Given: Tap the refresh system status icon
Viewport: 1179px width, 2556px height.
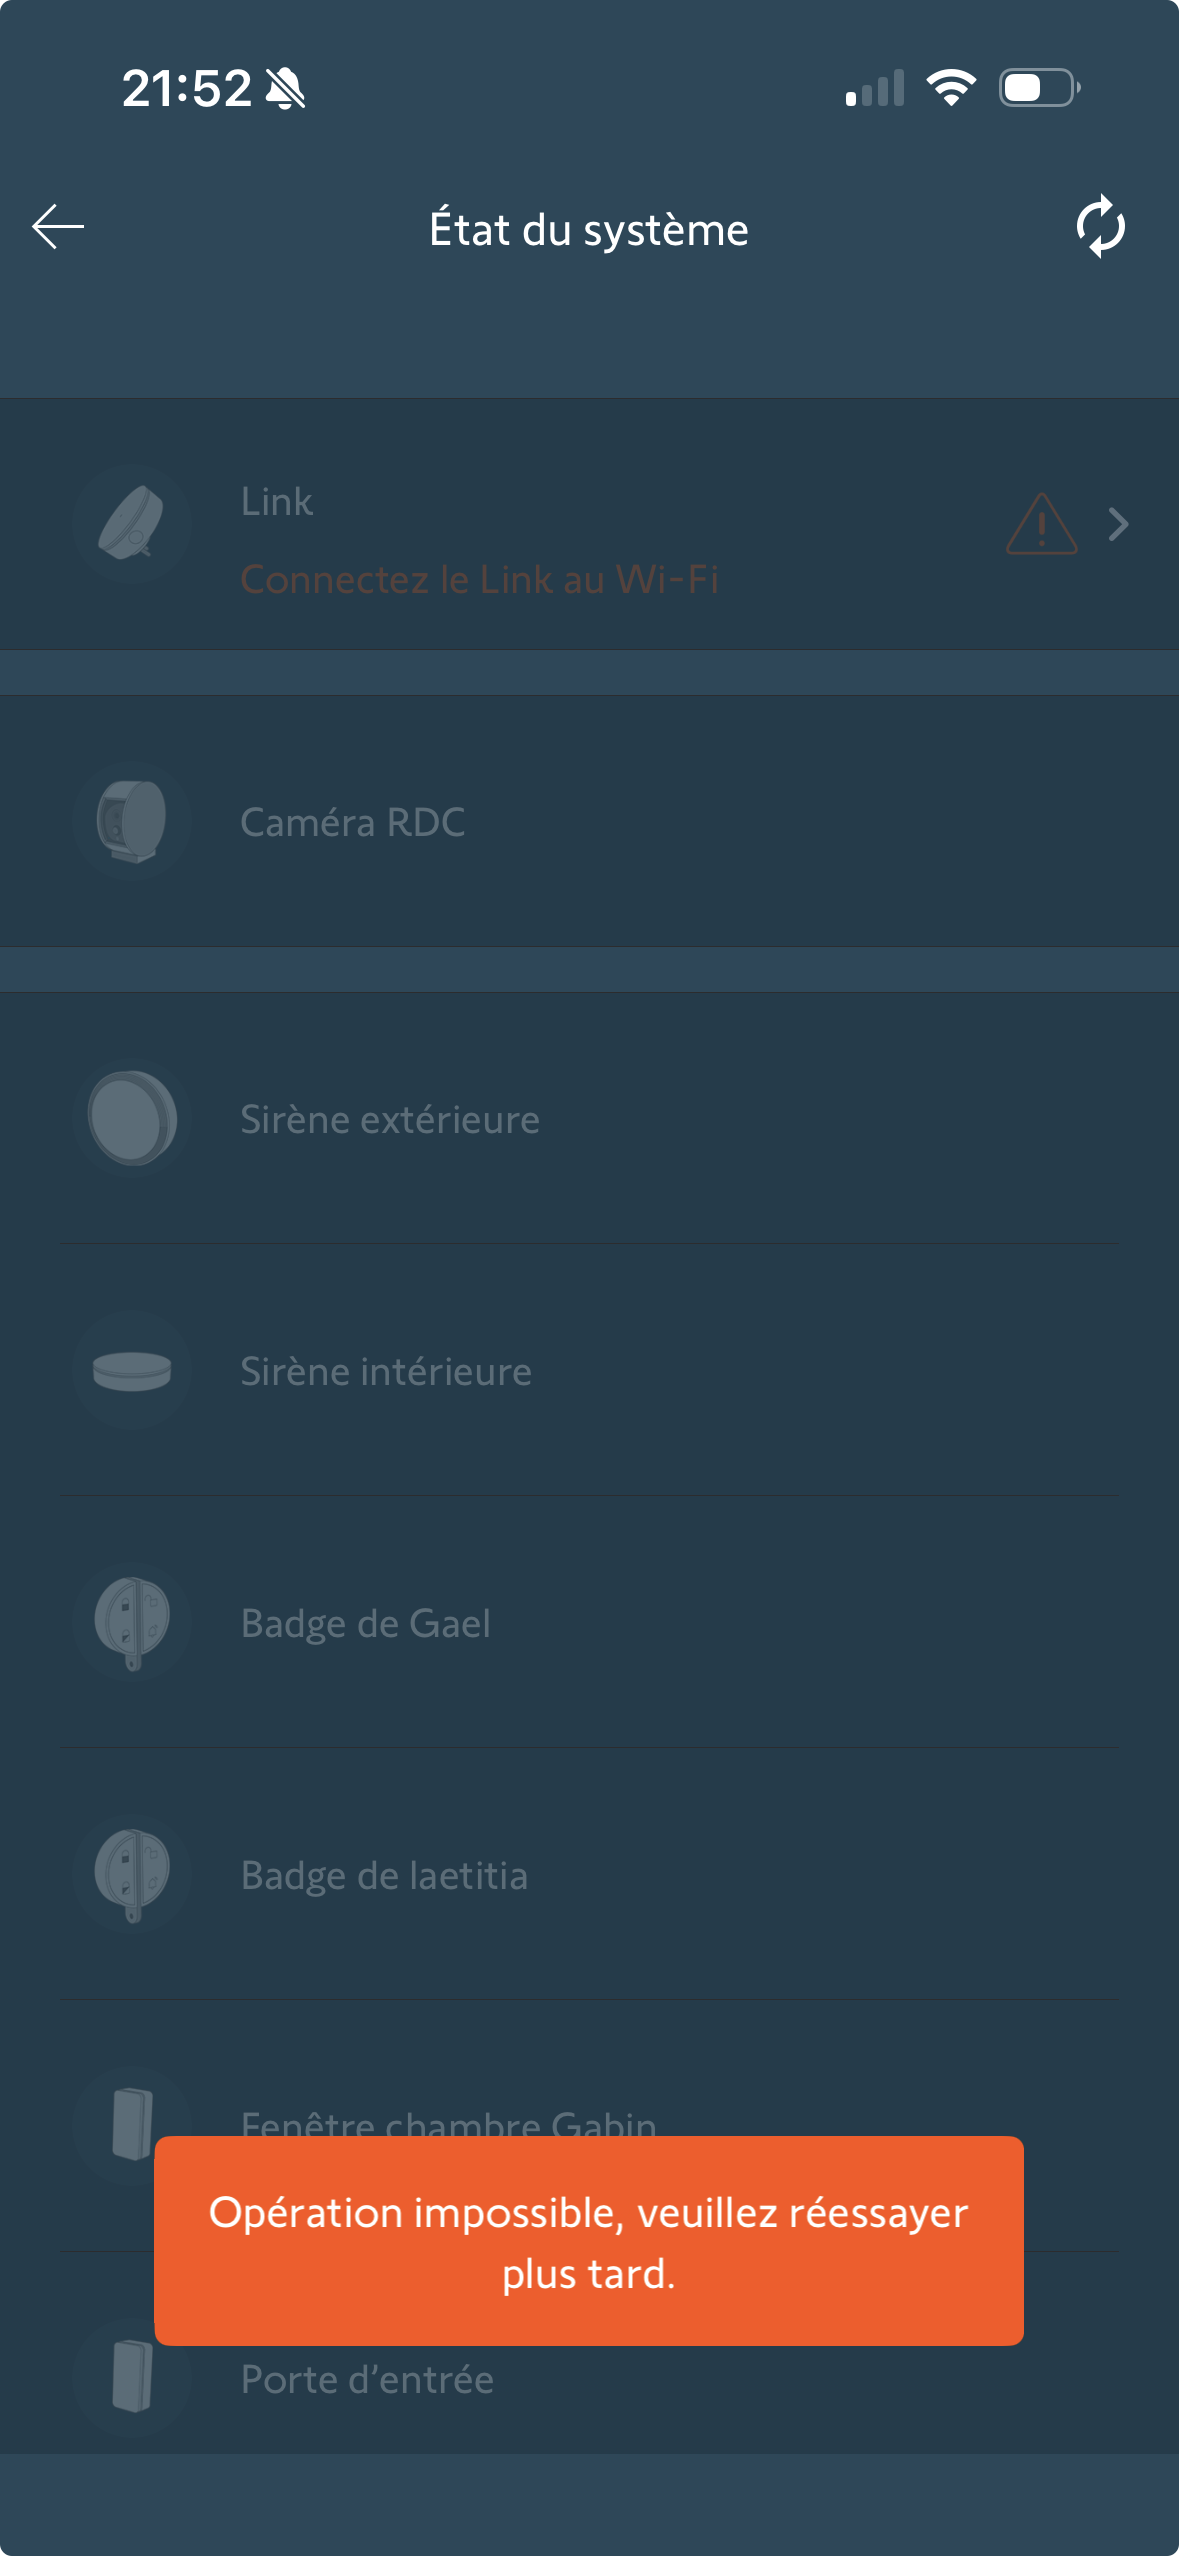Looking at the screenshot, I should [1100, 227].
